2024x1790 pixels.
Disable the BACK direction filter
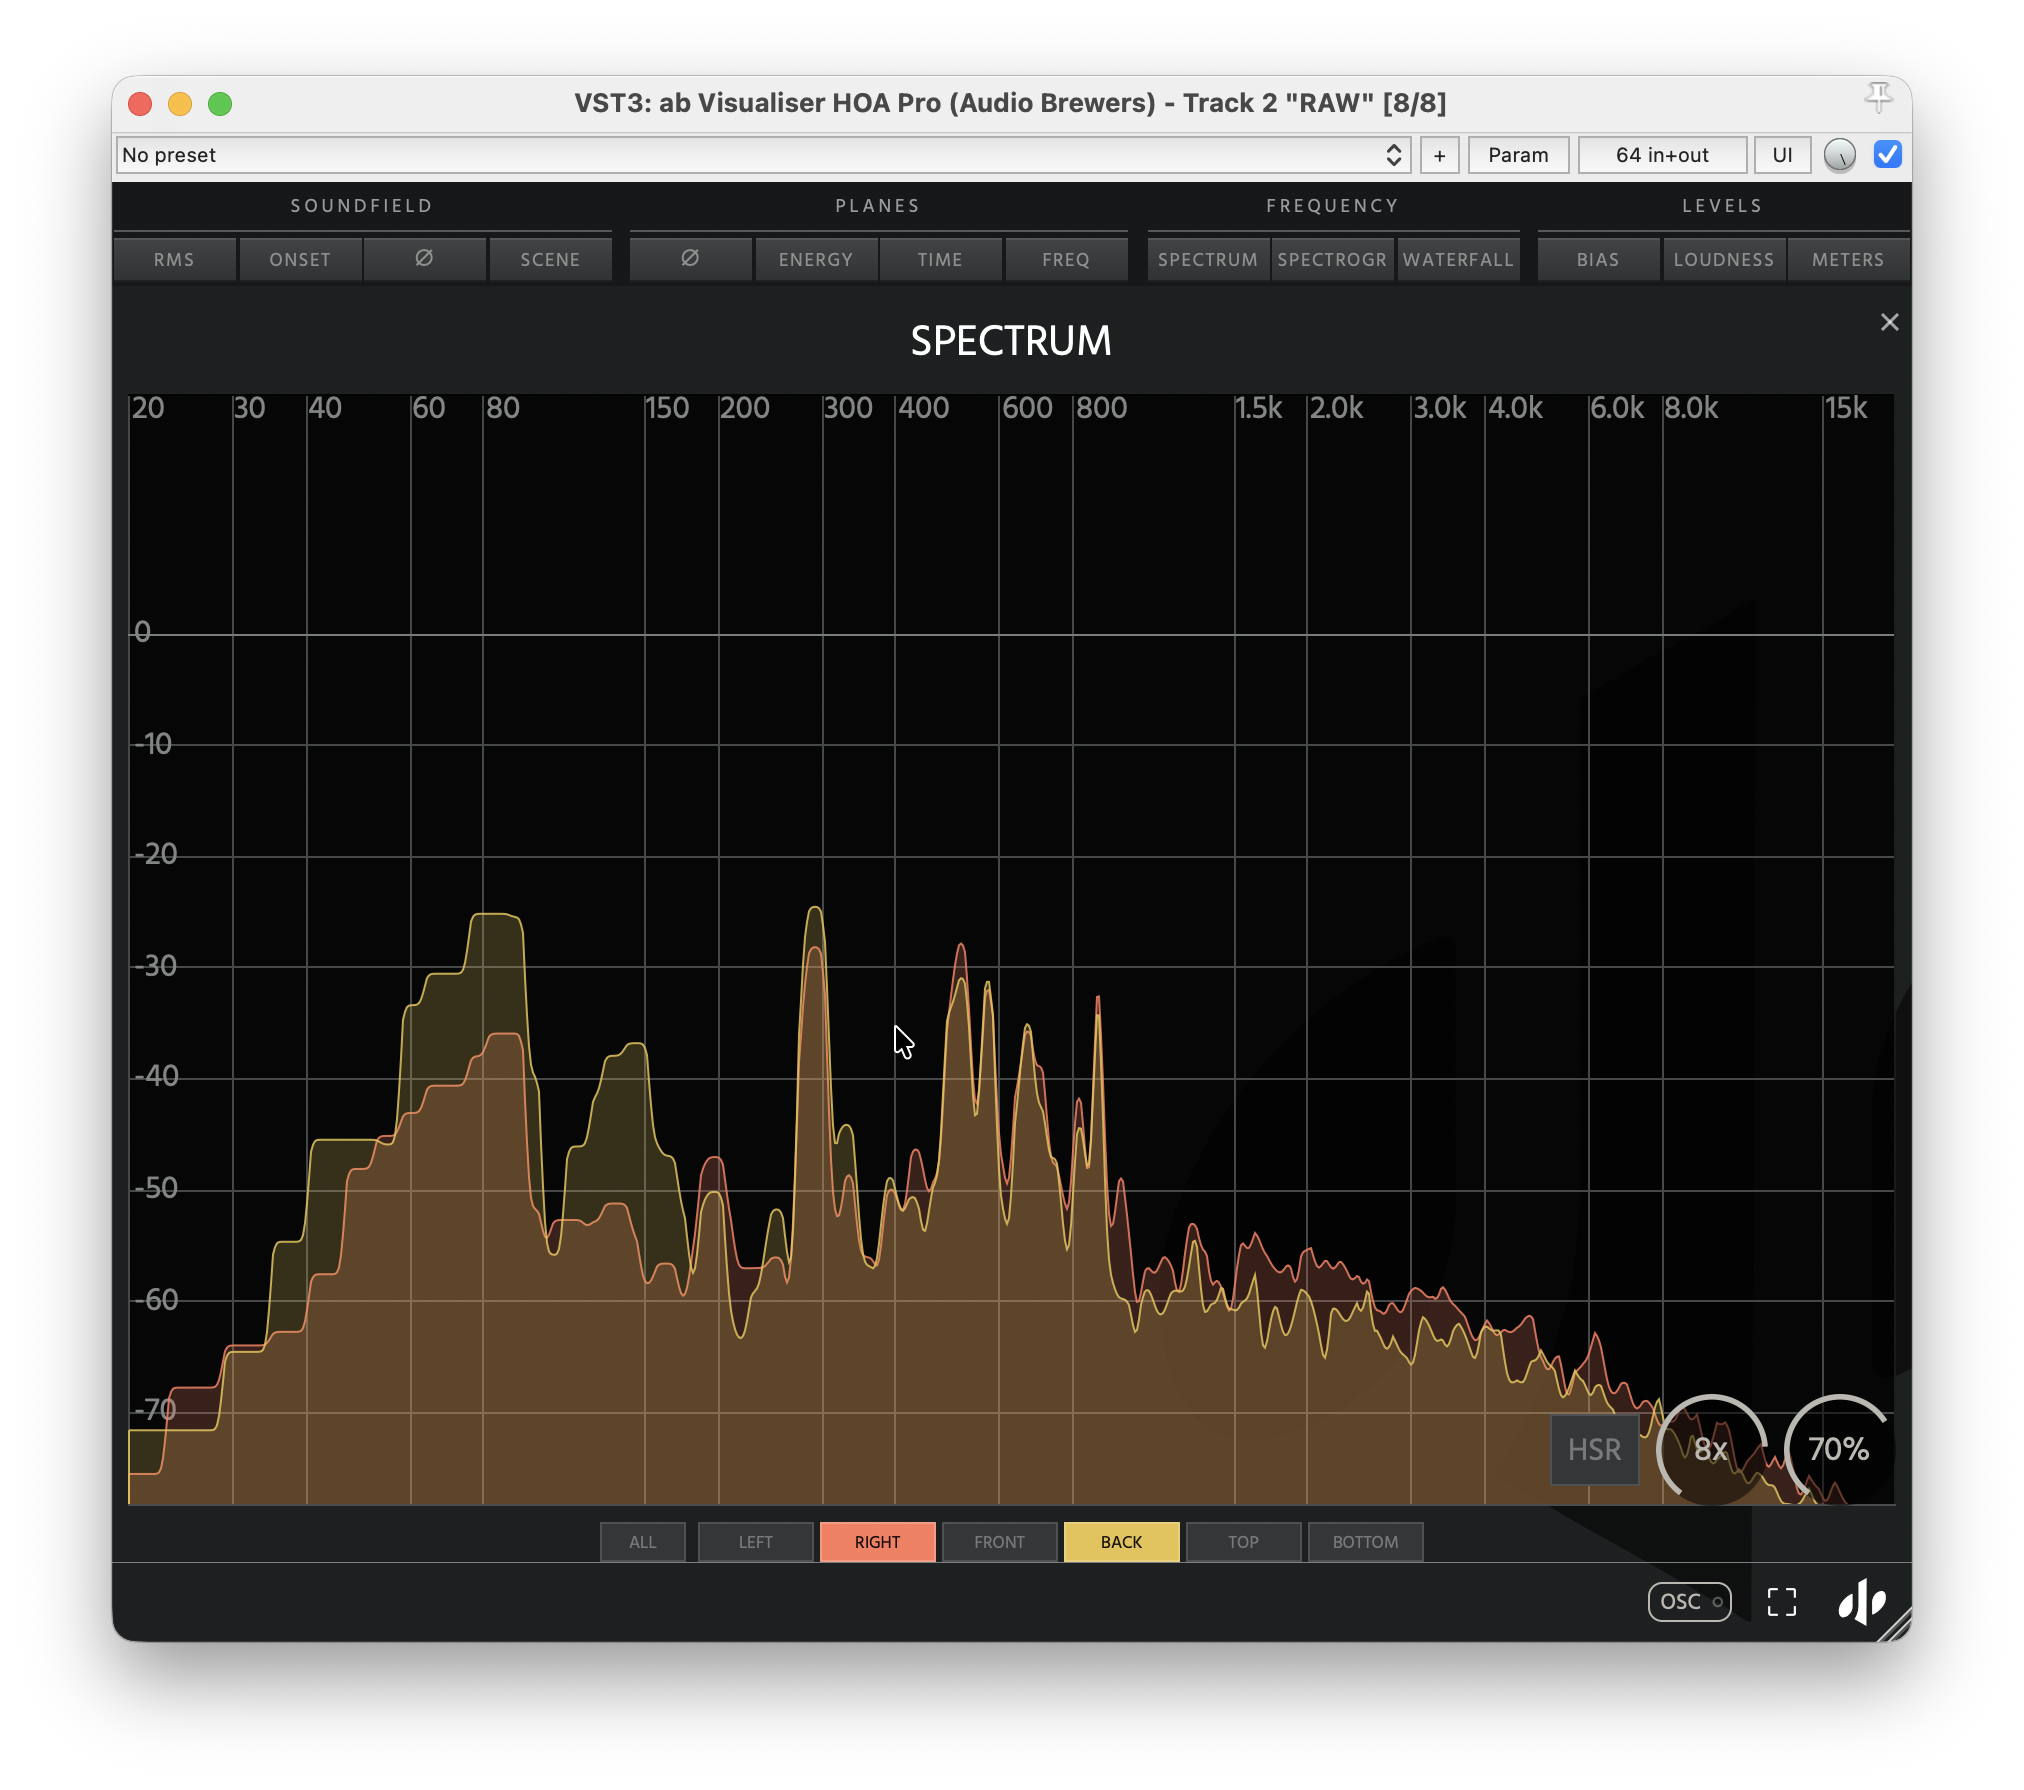click(1122, 1542)
